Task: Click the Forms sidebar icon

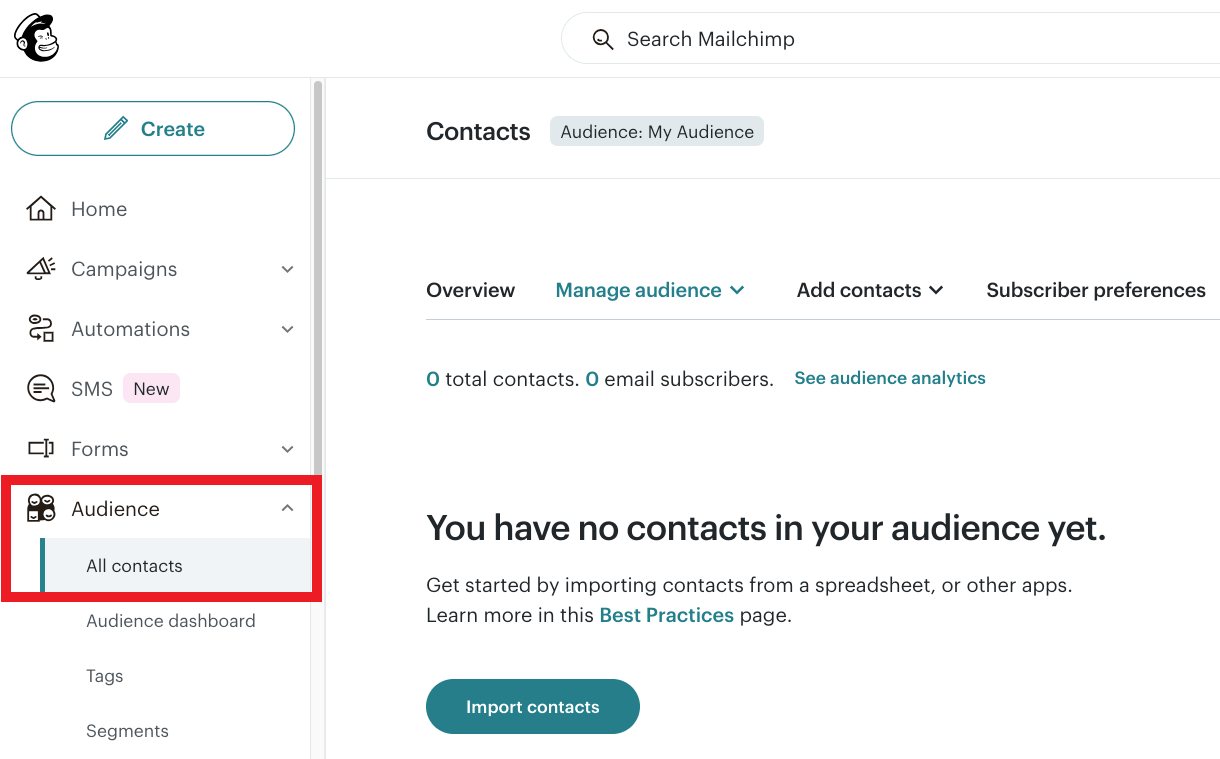Action: coord(41,449)
